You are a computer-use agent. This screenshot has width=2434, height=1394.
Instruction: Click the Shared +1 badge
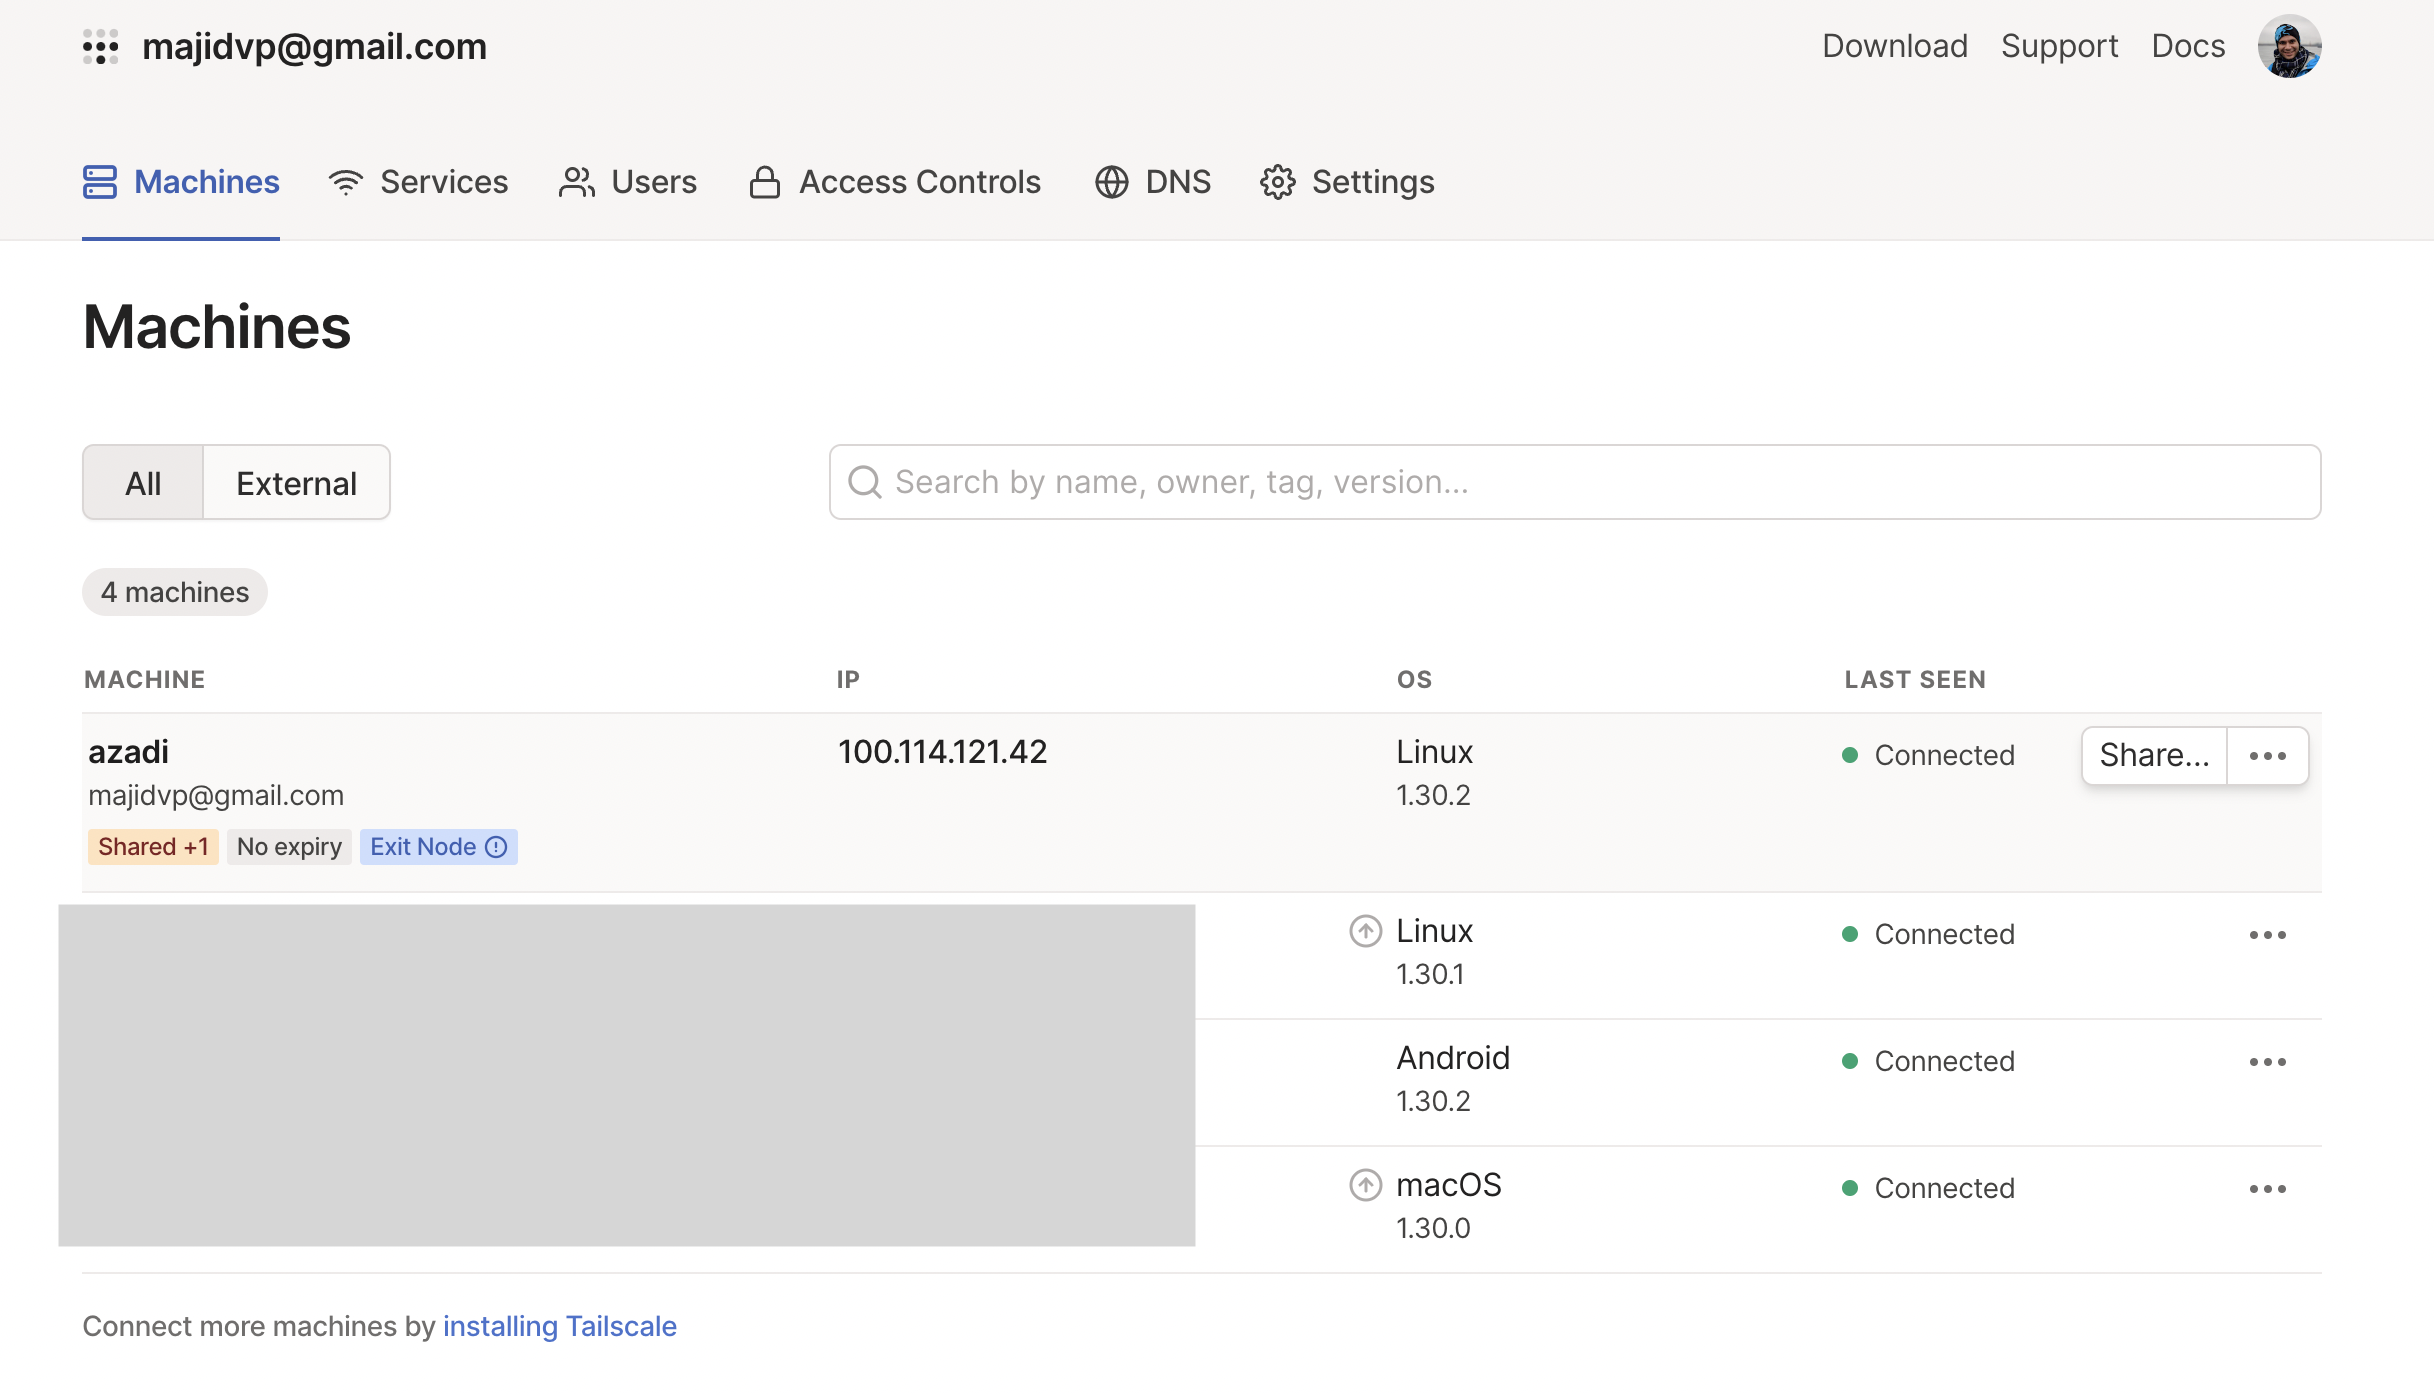(x=153, y=847)
